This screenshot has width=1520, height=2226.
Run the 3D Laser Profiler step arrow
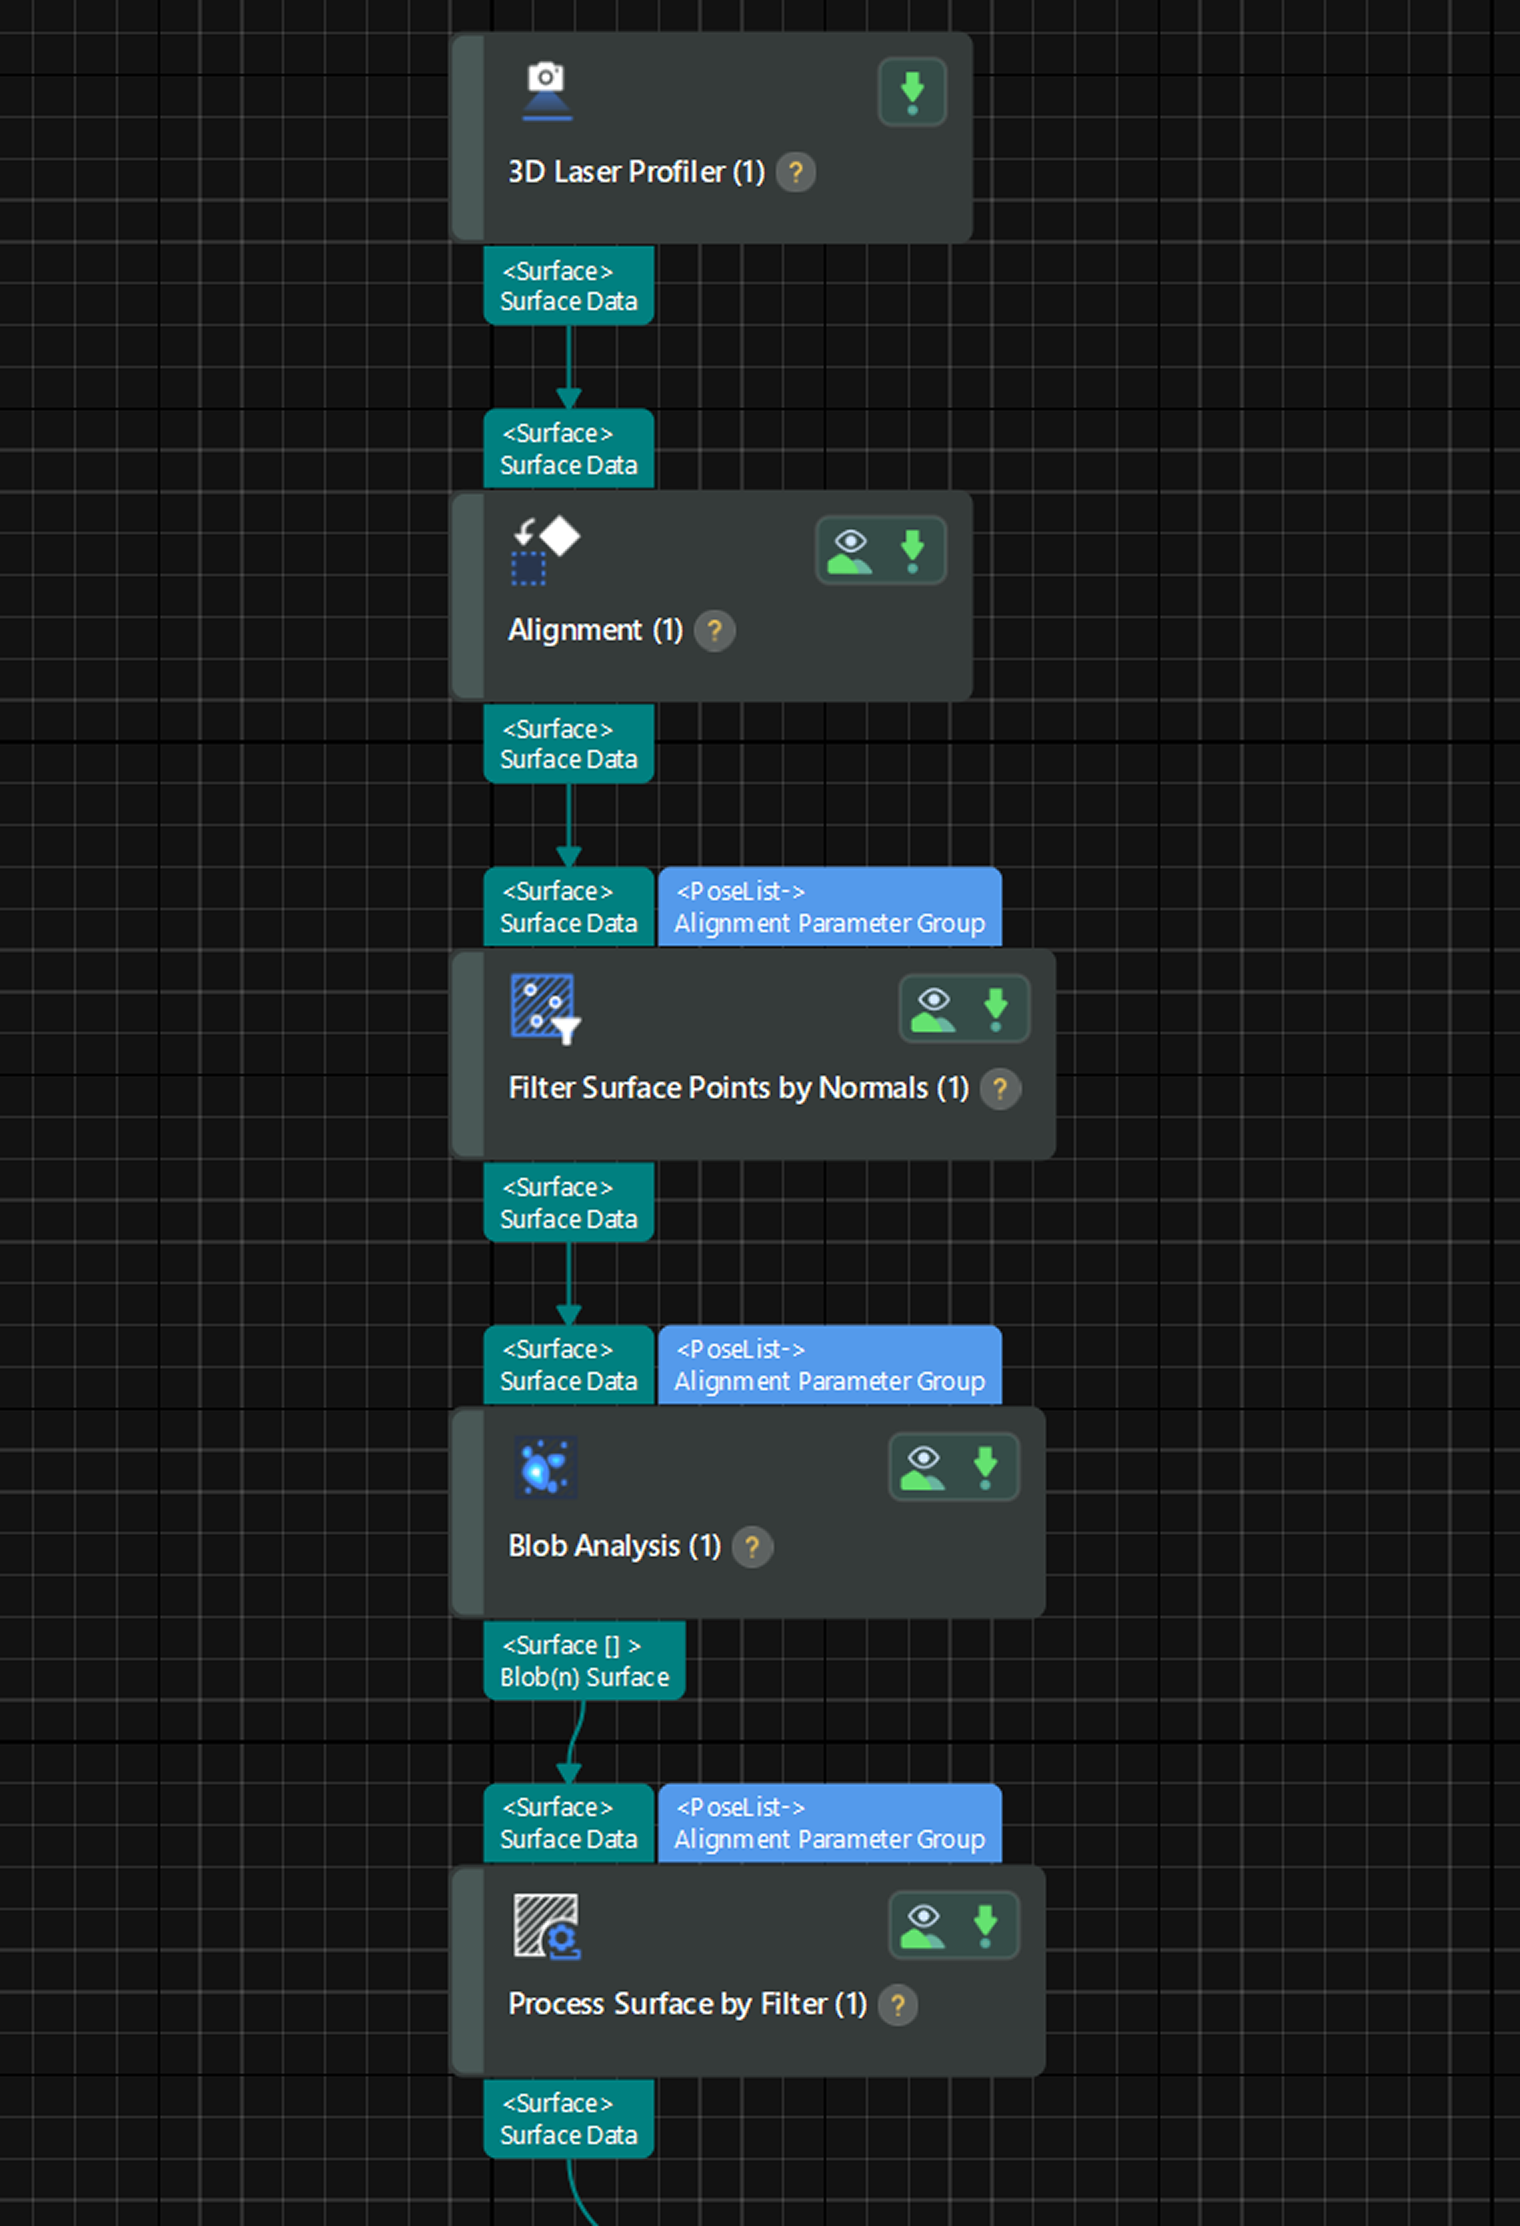click(x=912, y=92)
